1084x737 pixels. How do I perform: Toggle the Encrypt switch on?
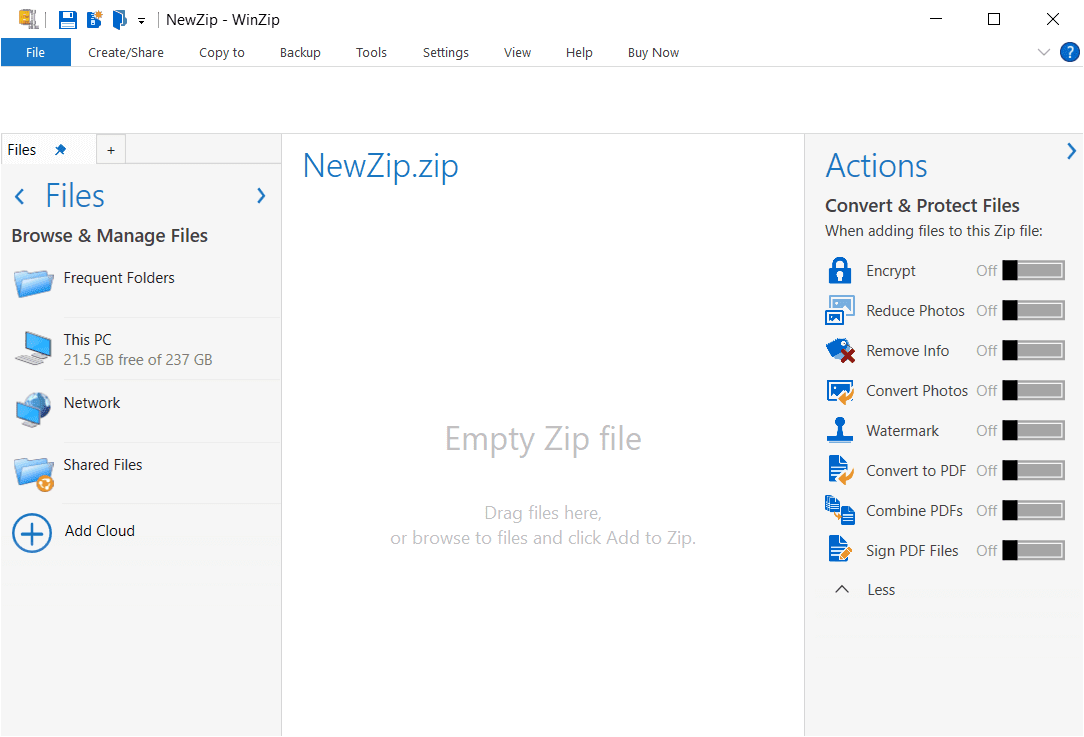1034,270
